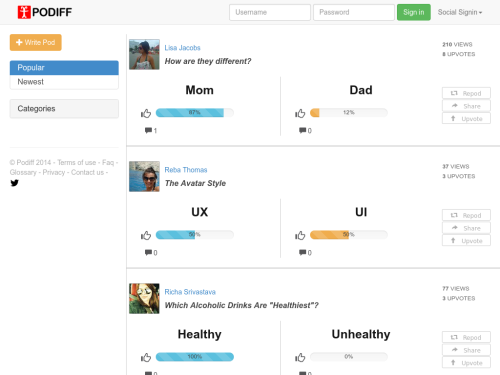Open the Social Signin dropdown
This screenshot has width=500, height=375.
point(460,12)
